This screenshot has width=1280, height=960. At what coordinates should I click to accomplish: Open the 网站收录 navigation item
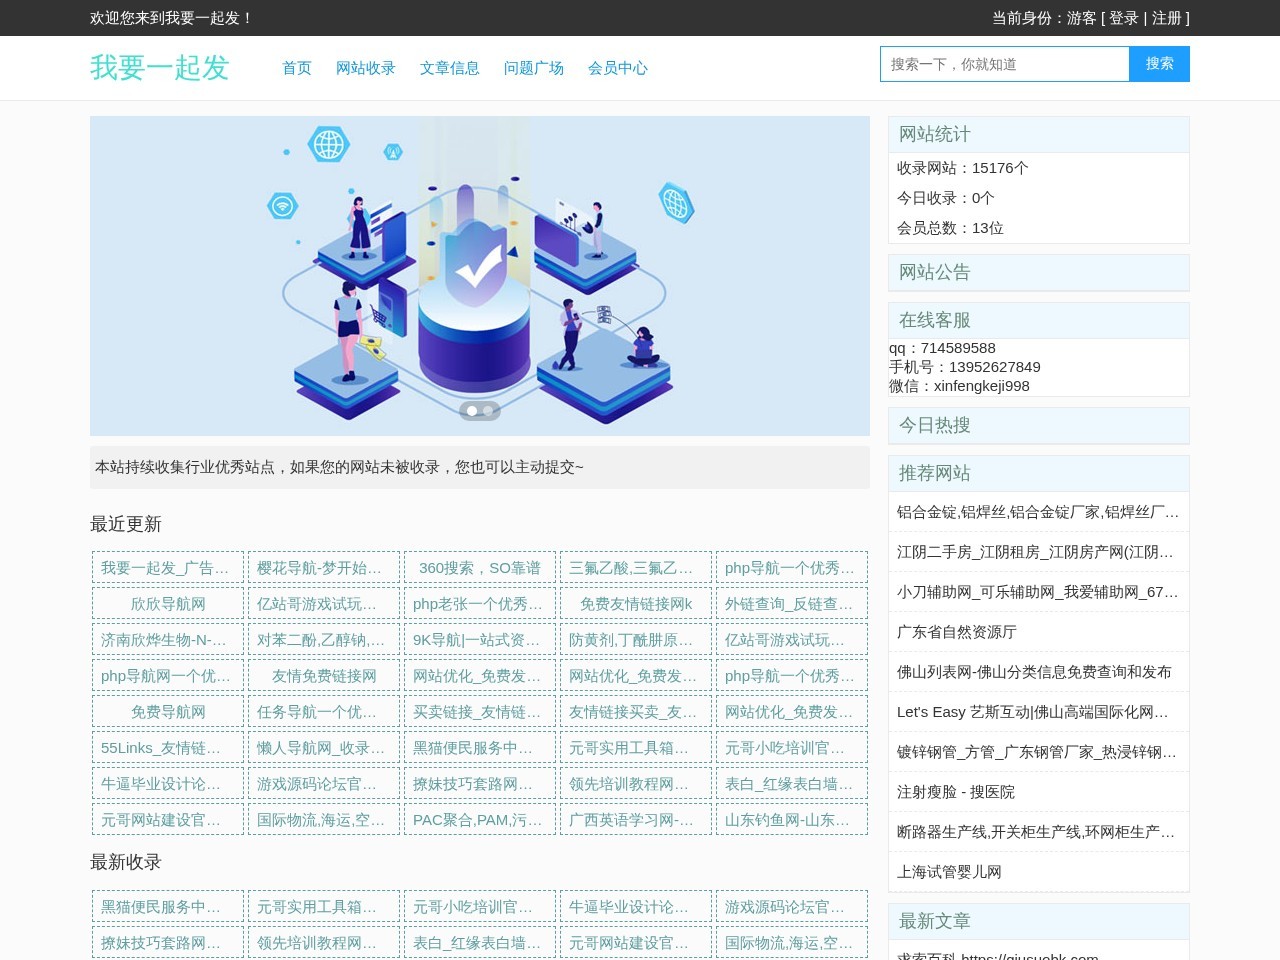click(x=366, y=68)
